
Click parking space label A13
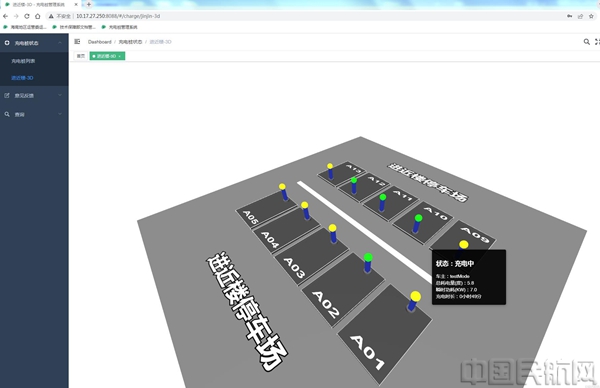(x=353, y=168)
